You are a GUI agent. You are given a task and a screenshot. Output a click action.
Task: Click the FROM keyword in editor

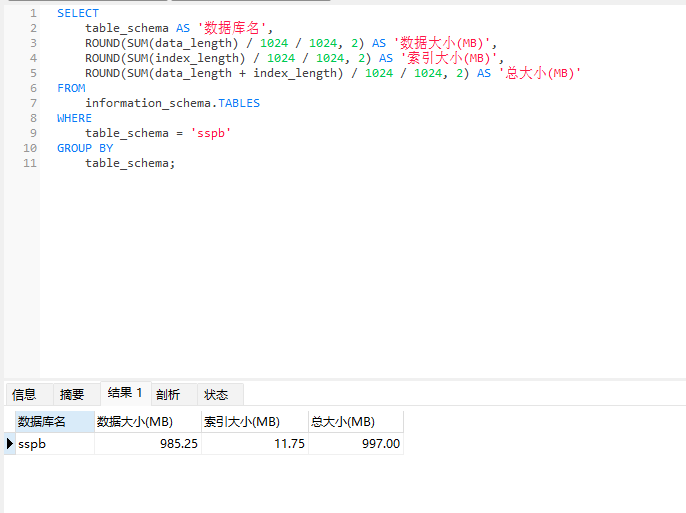pos(71,88)
